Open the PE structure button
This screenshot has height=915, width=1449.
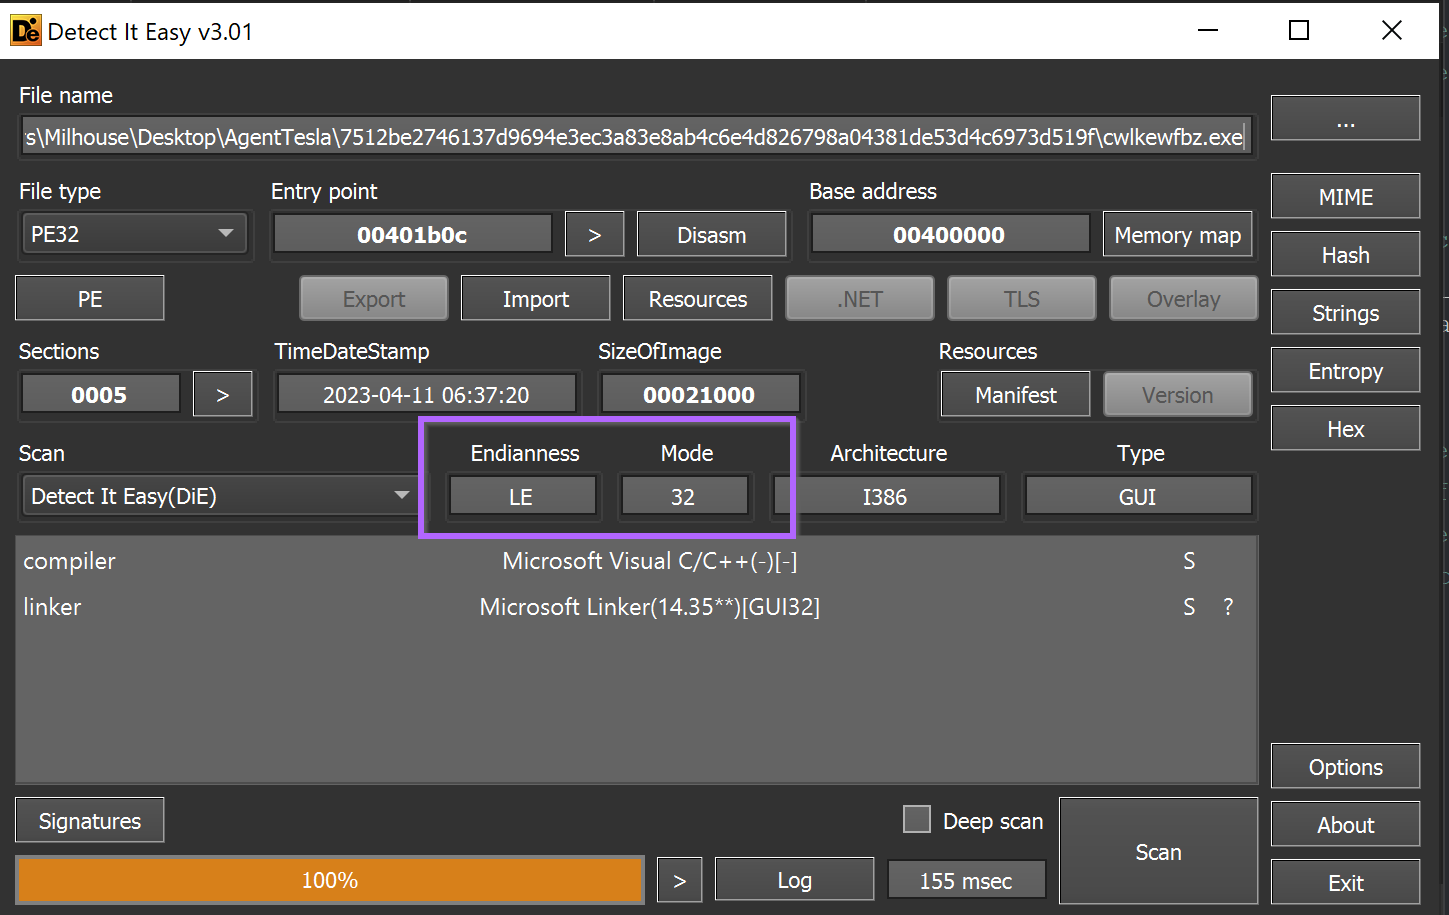pyautogui.click(x=89, y=298)
